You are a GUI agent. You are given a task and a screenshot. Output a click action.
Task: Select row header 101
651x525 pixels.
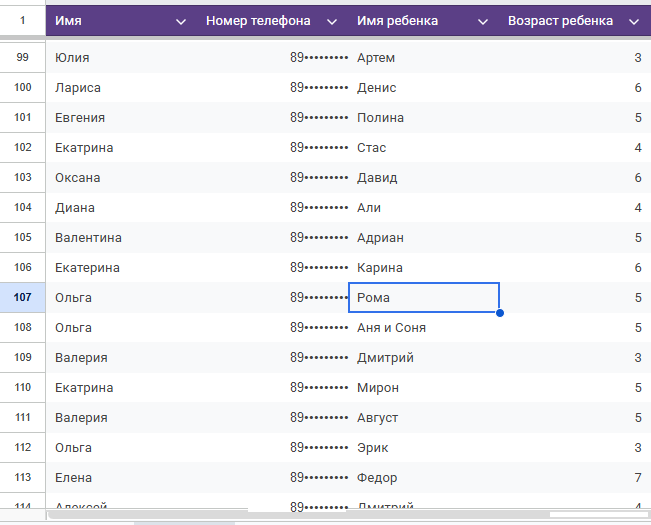(x=22, y=117)
